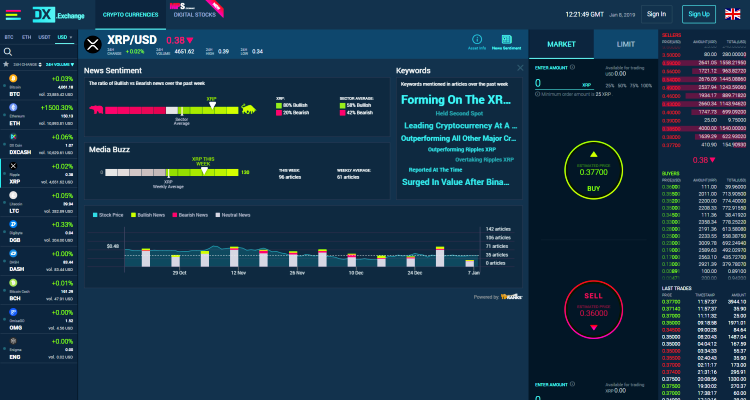Click the 'Reported At The Time' keyword
750x400 pixels.
pos(435,170)
